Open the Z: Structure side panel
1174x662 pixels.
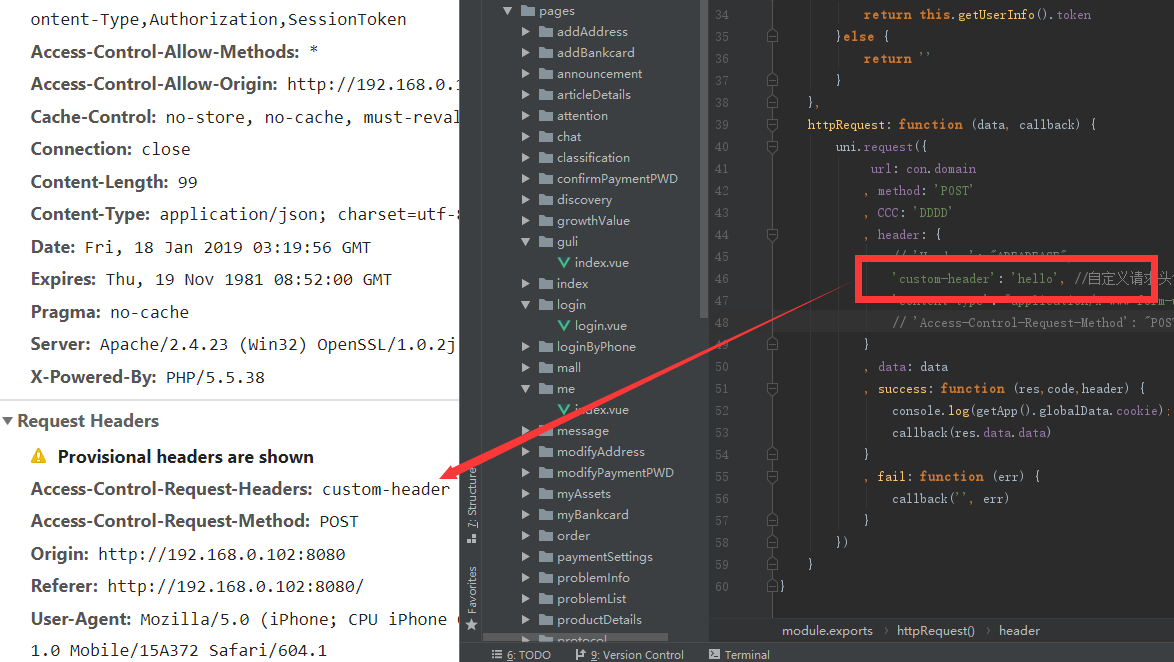[471, 505]
